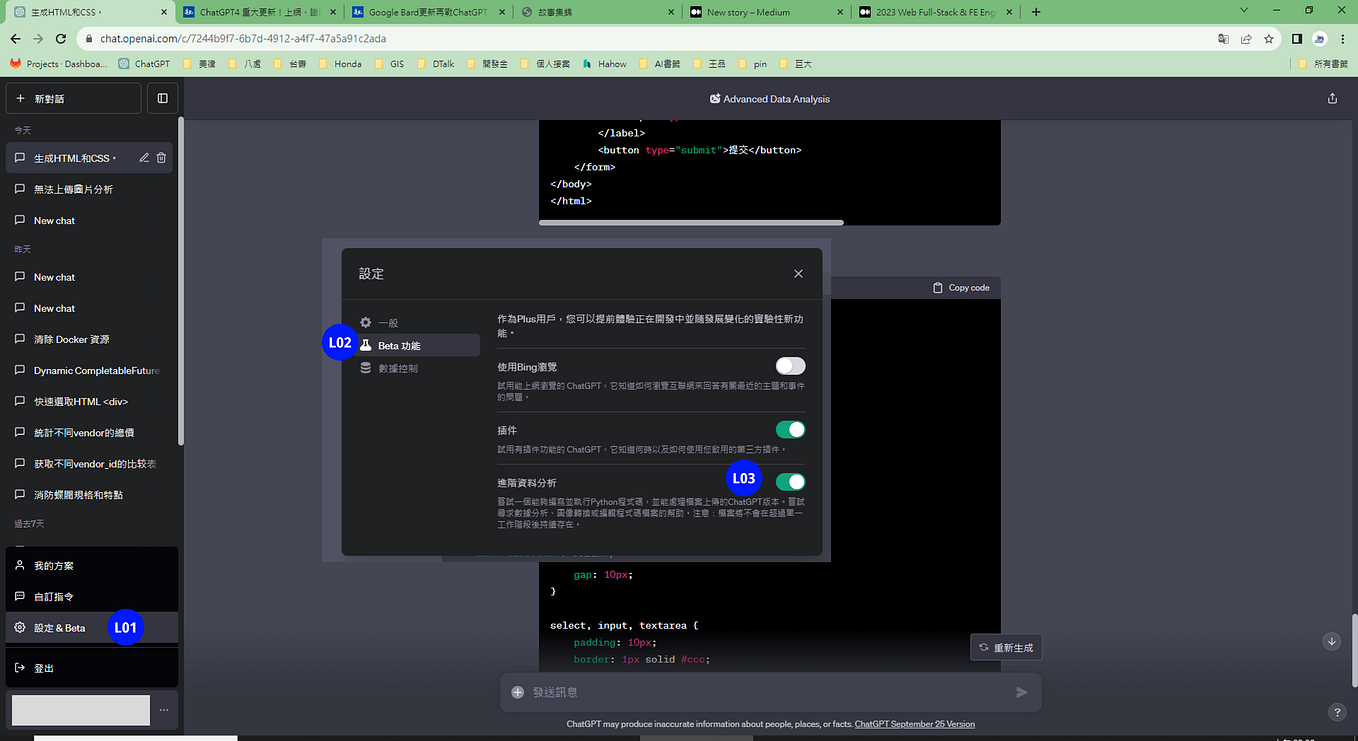
Task: Click the scroll-to-bottom arrow button
Action: (1331, 642)
